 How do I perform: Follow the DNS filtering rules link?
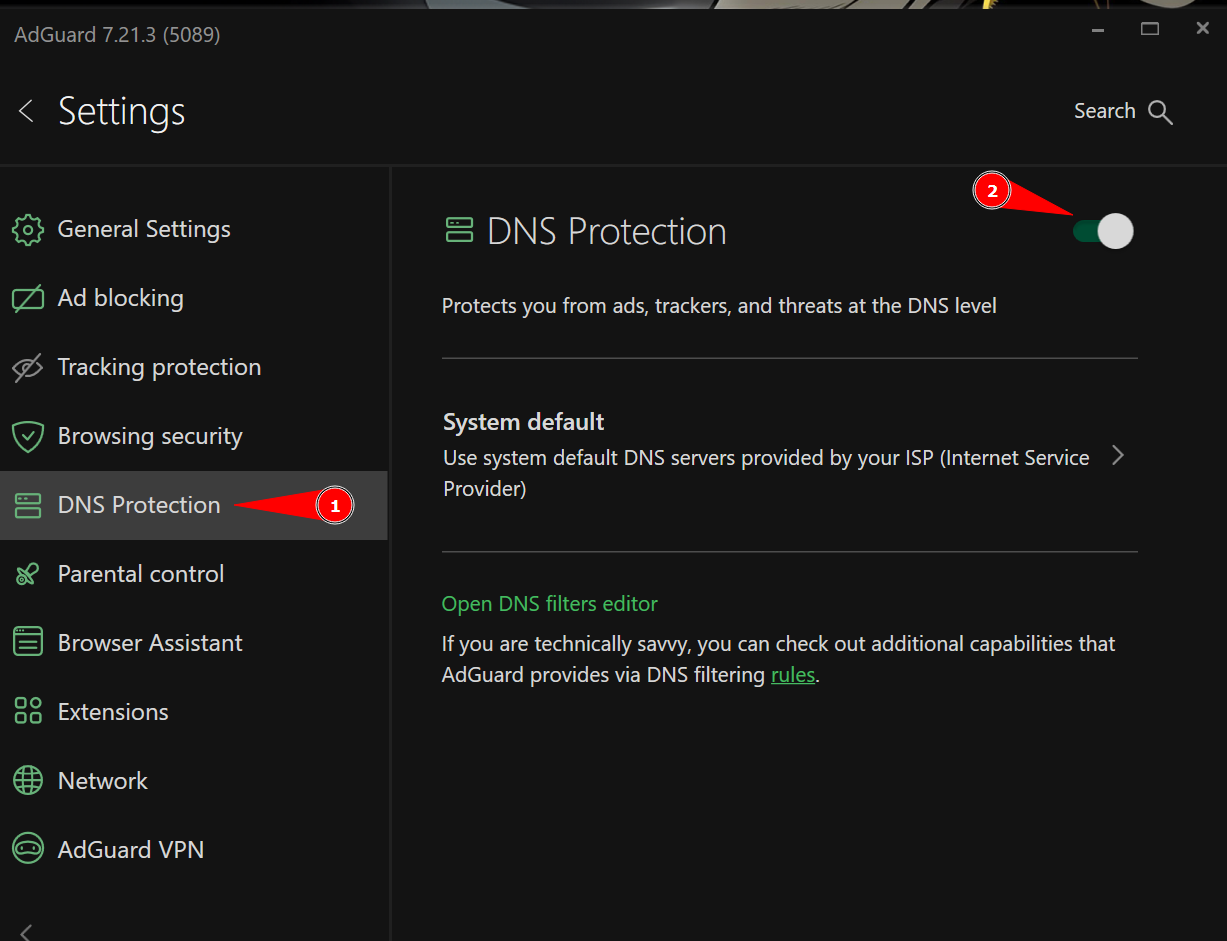[792, 675]
